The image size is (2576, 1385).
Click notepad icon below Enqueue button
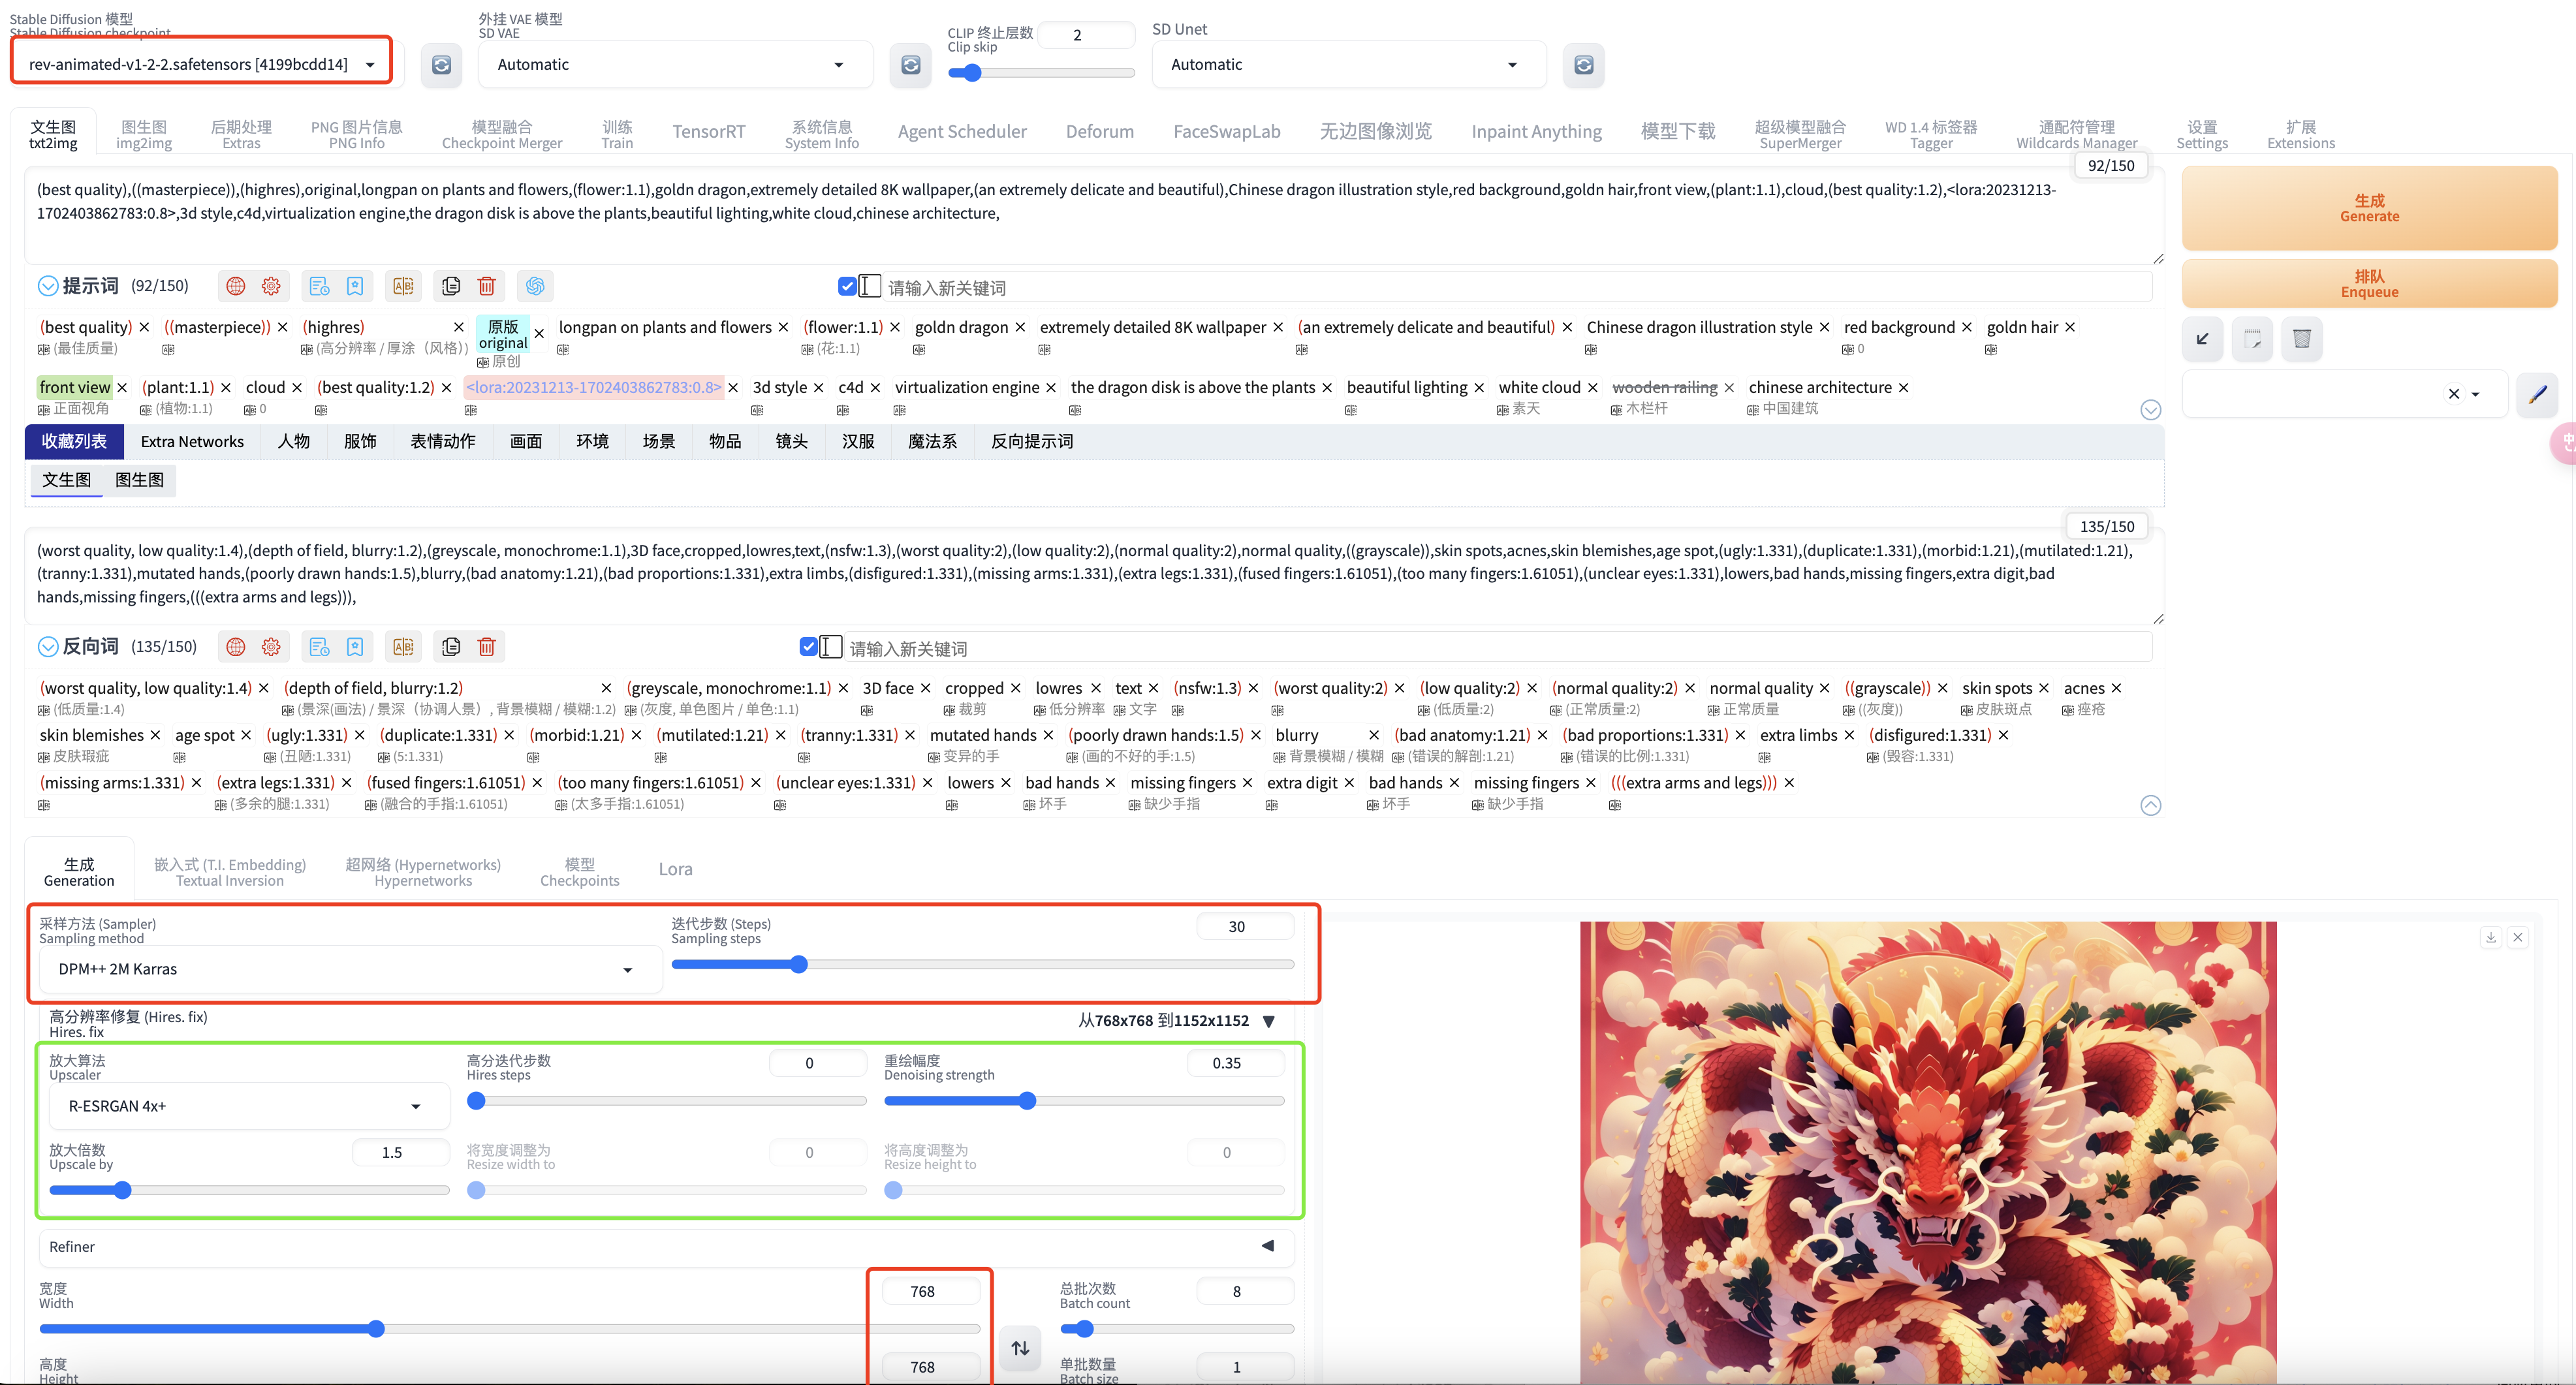(x=2252, y=339)
